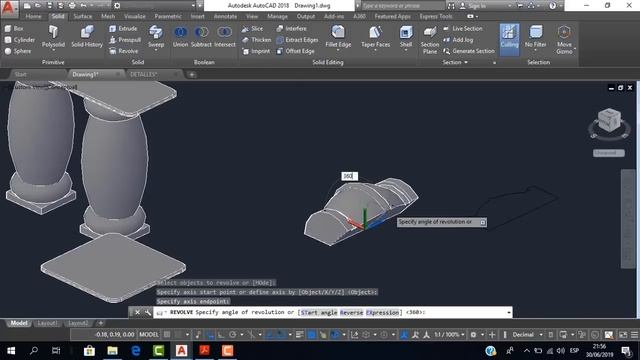Screen dimensions: 640x360
Task: Open annotation scale 1:1 / 100% dropdown
Action: coord(449,335)
